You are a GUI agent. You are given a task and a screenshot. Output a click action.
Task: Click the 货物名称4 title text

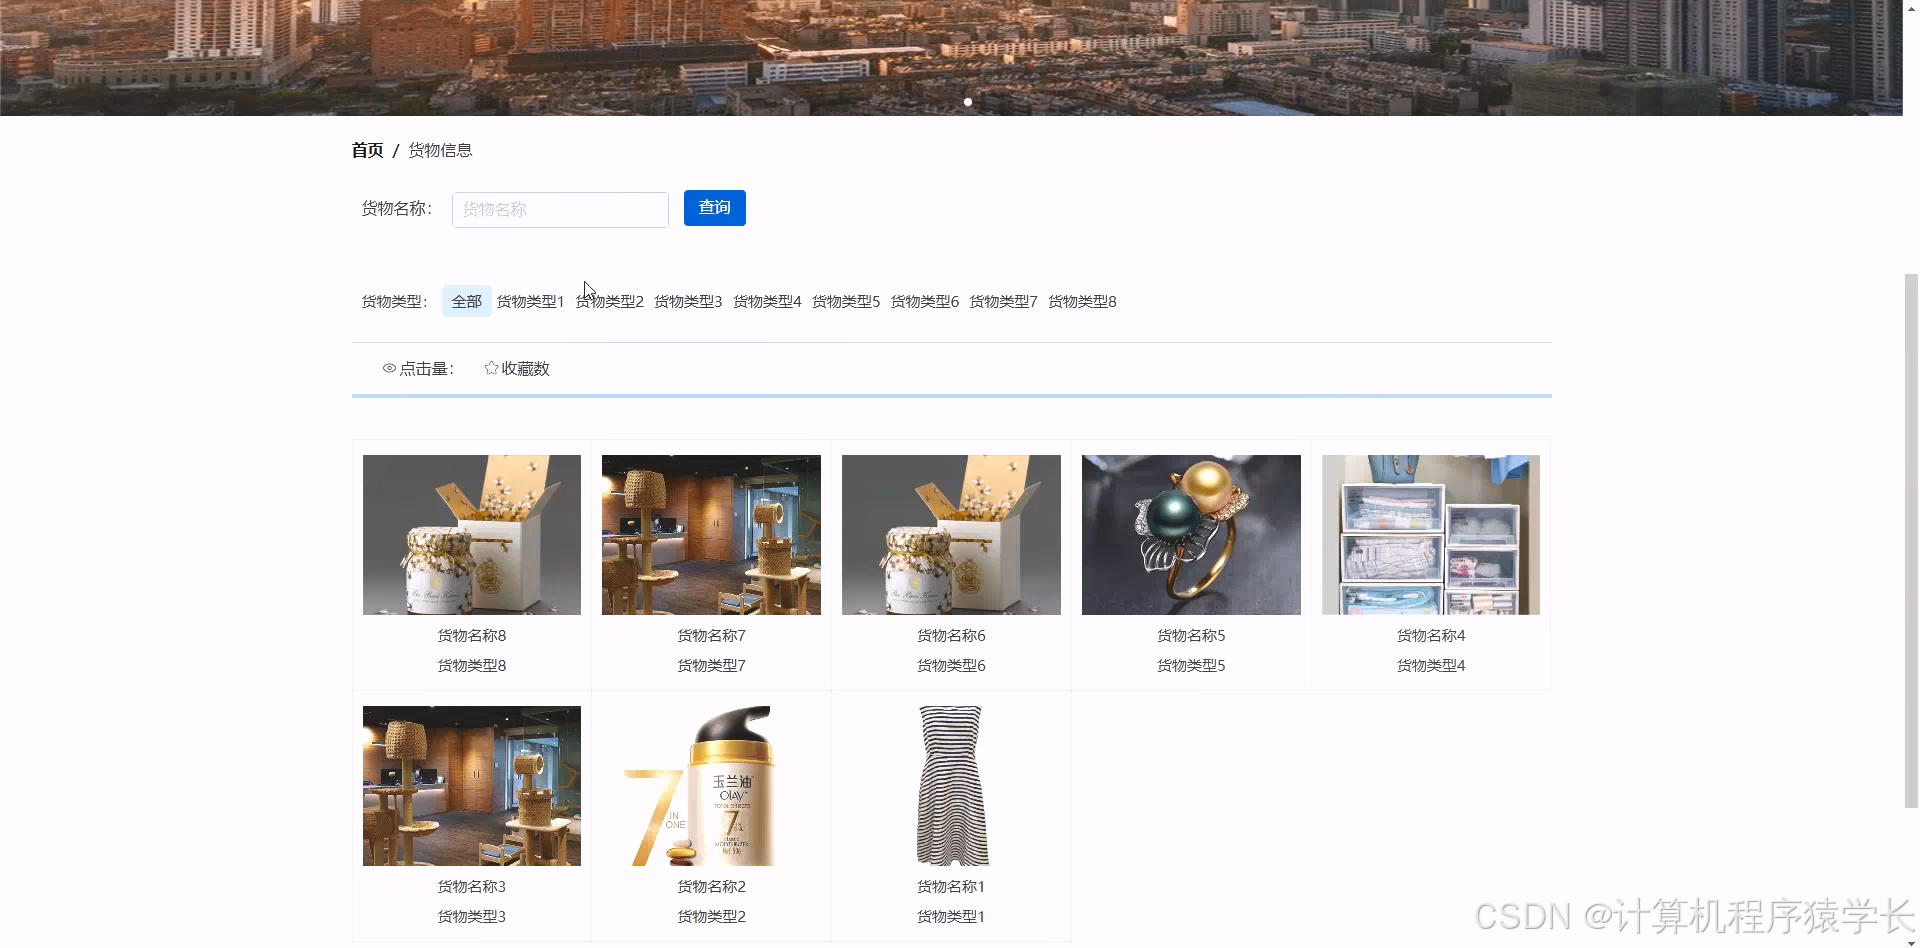[1431, 636]
